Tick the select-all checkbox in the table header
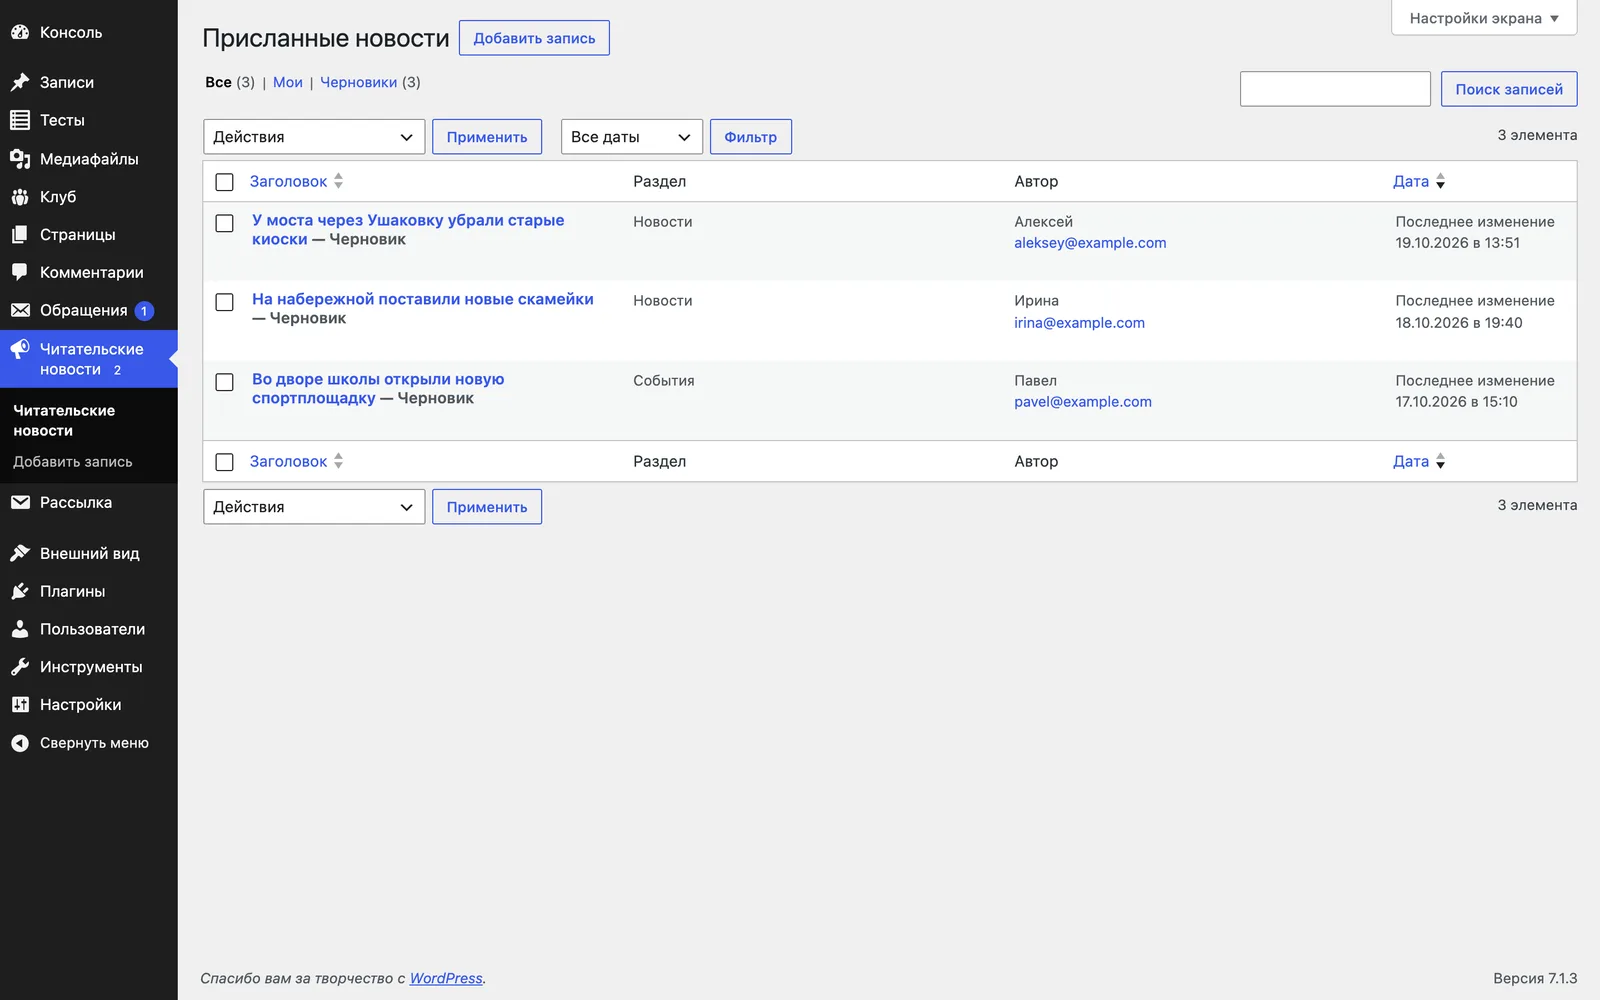The image size is (1600, 1000). click(x=224, y=182)
